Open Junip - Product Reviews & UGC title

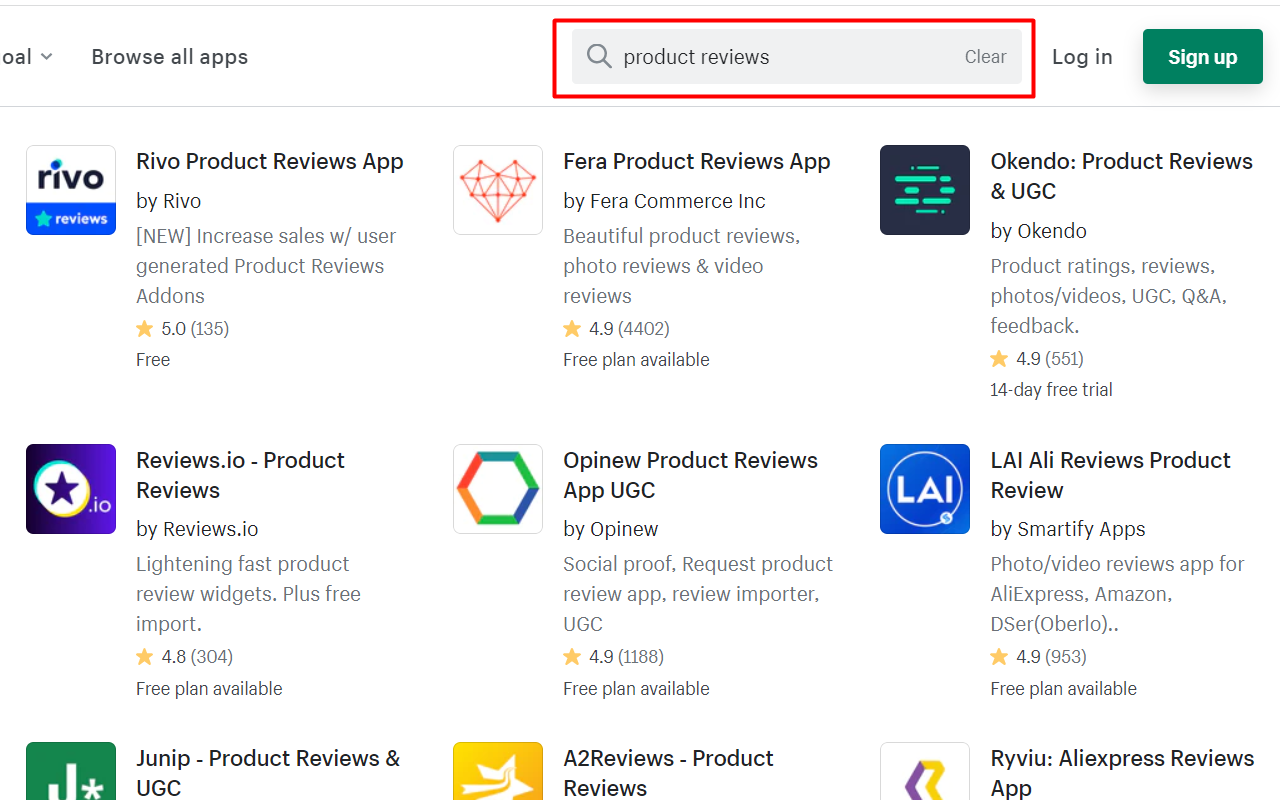click(268, 772)
